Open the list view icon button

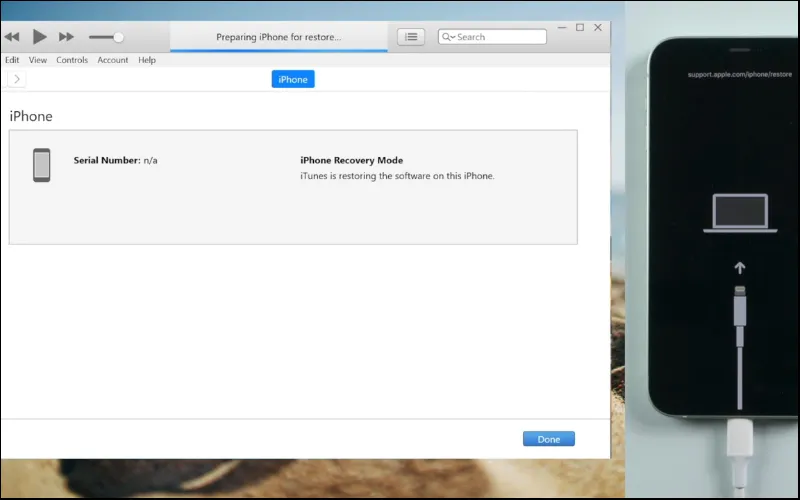pyautogui.click(x=411, y=37)
